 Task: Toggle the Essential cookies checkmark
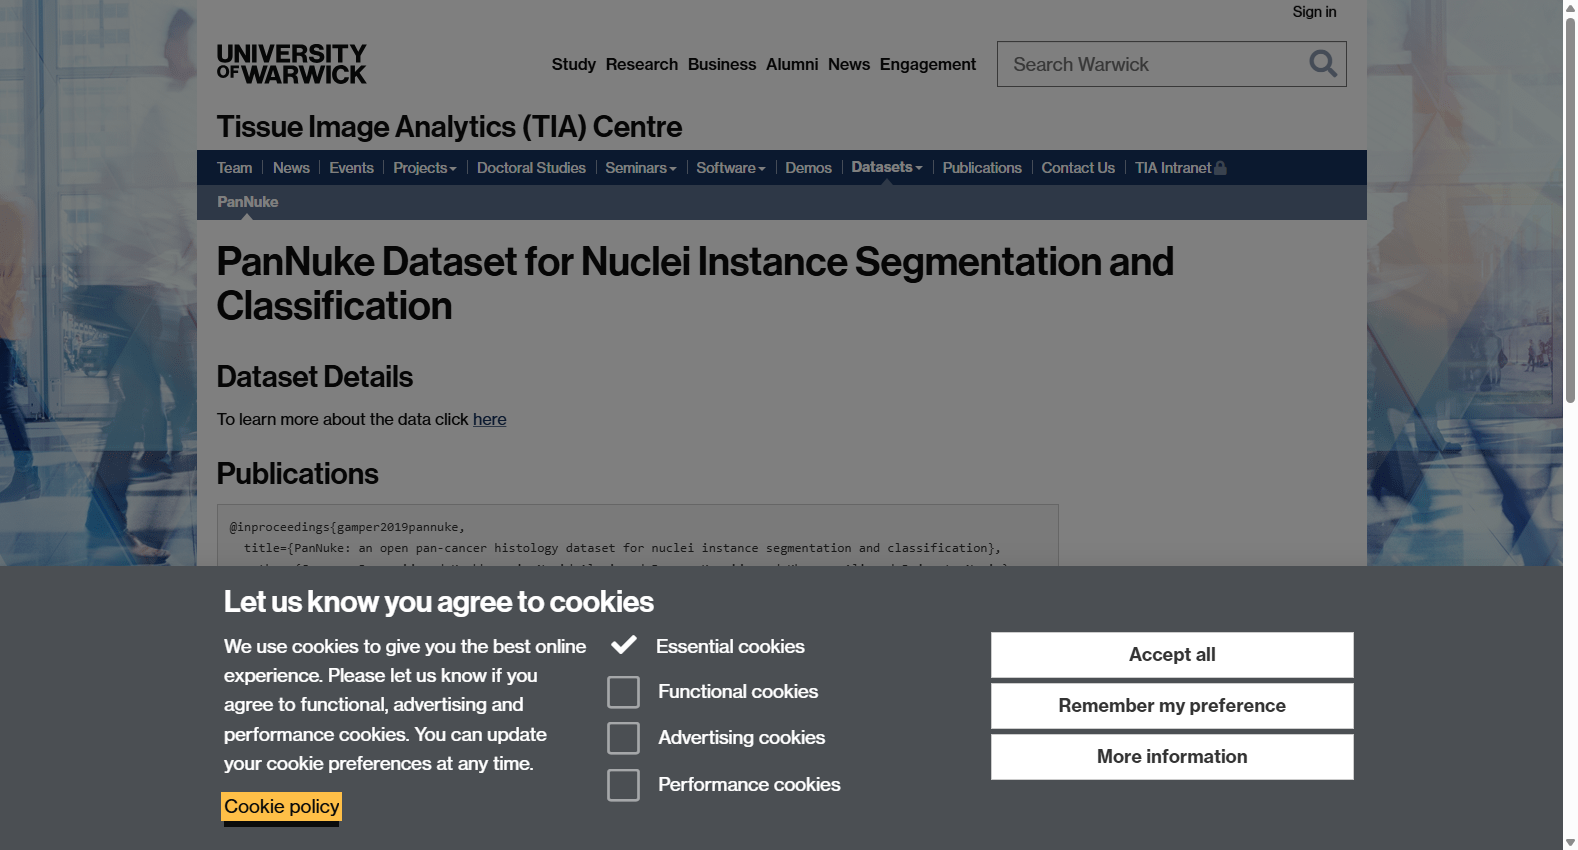tap(624, 645)
